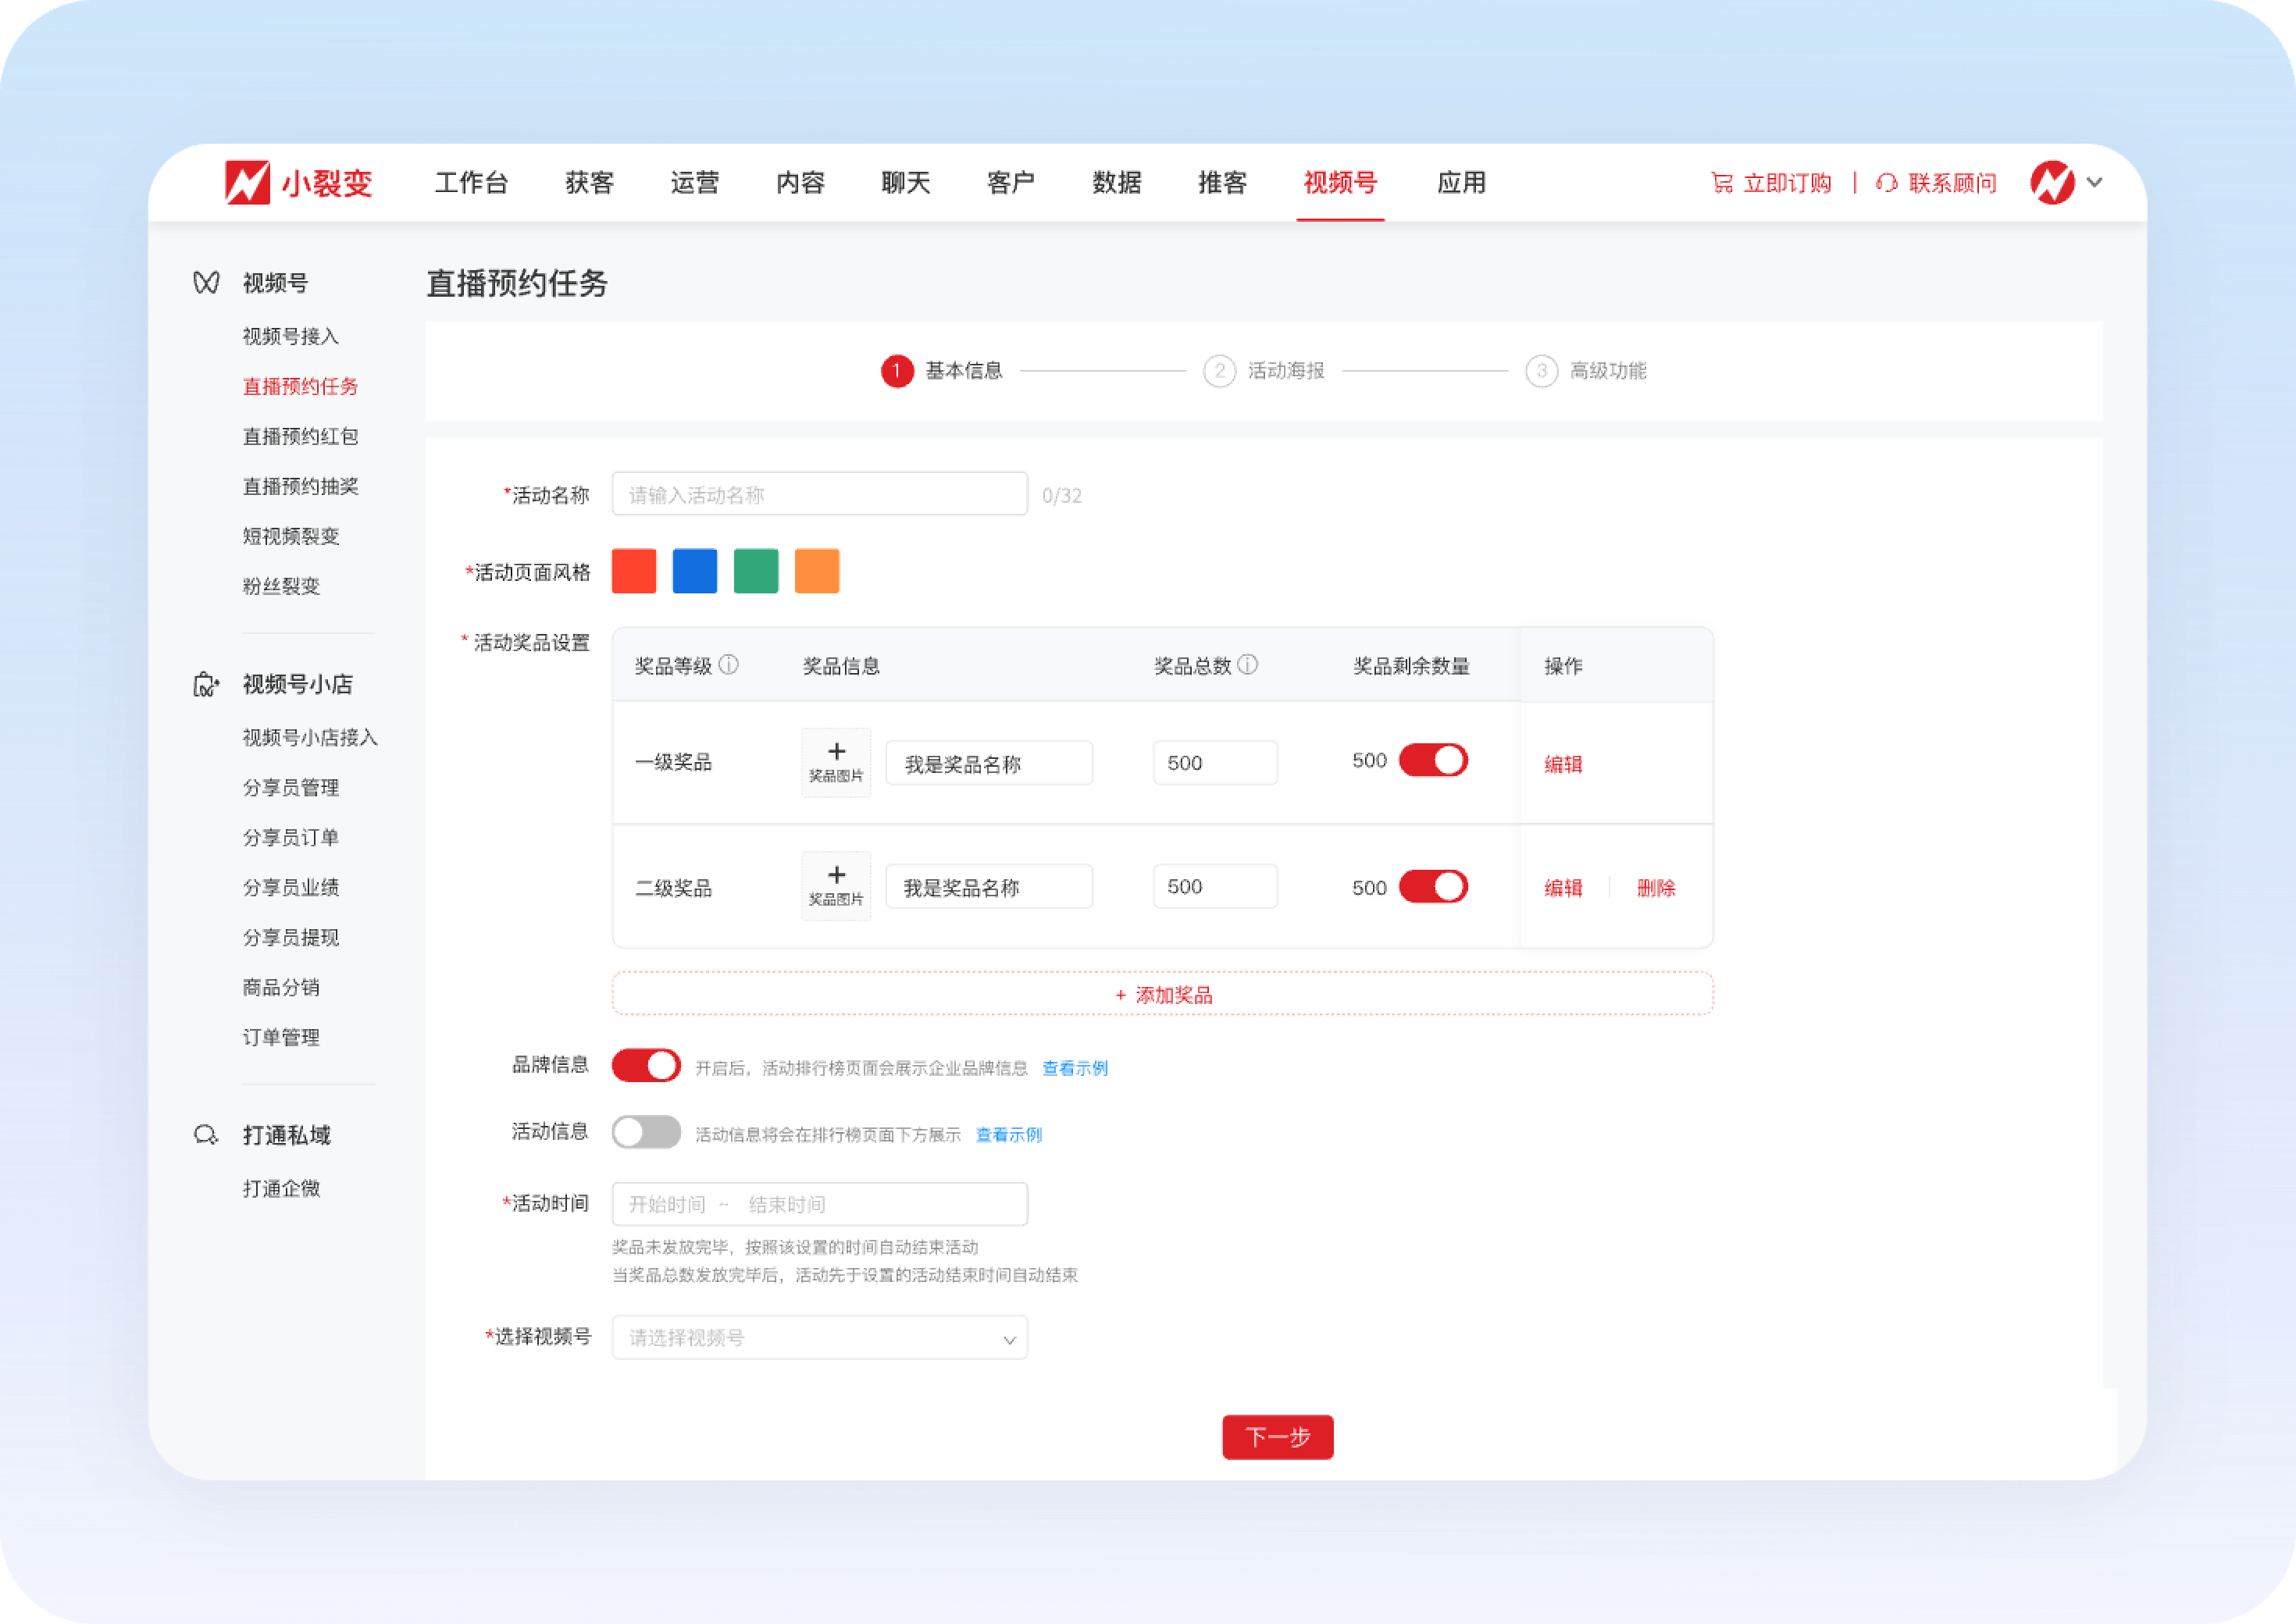The image size is (2296, 1624).
Task: Open the 活动时间 date range picker
Action: [x=819, y=1204]
